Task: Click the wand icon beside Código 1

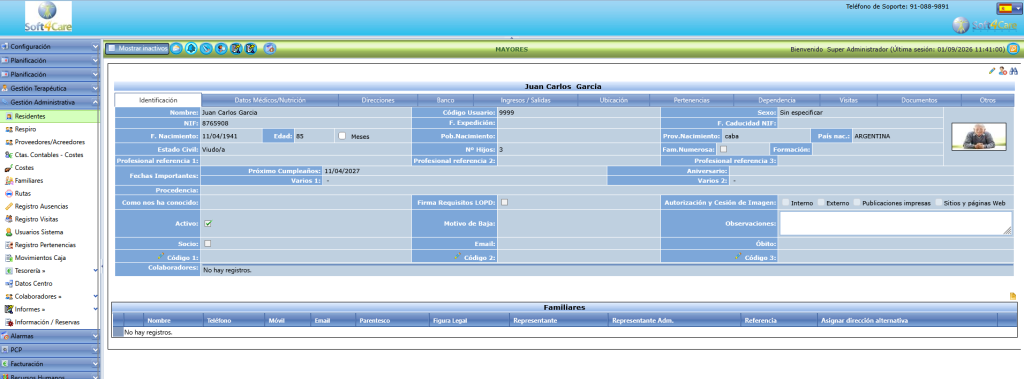Action: point(160,257)
